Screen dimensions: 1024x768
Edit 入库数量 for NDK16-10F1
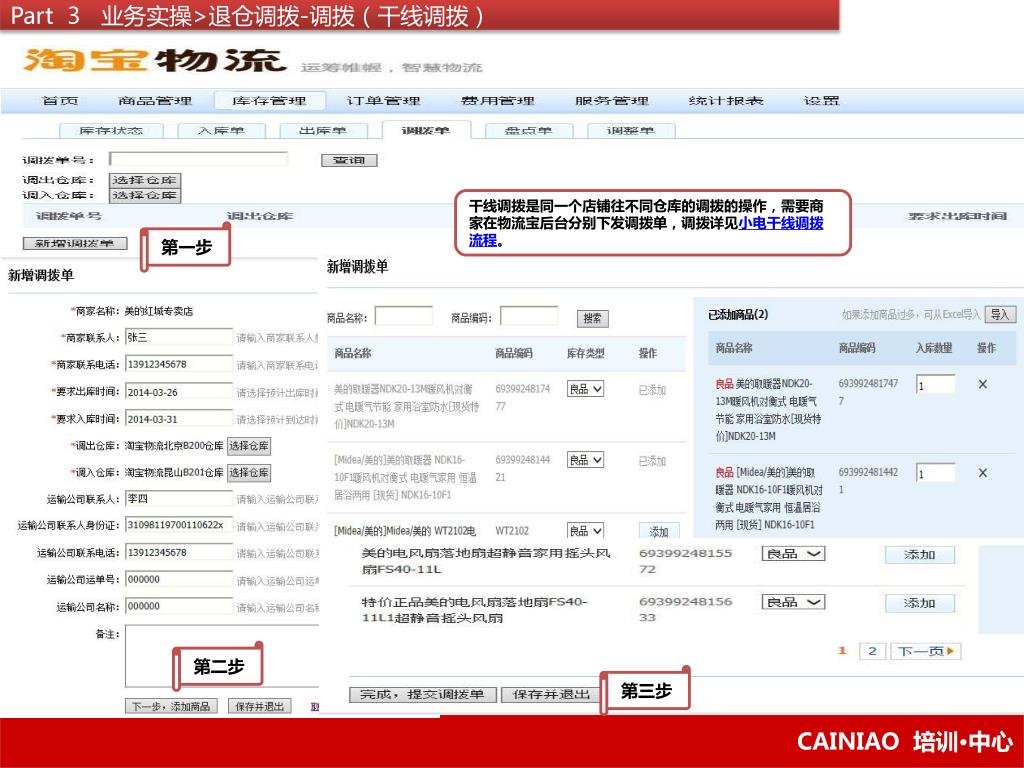point(935,473)
